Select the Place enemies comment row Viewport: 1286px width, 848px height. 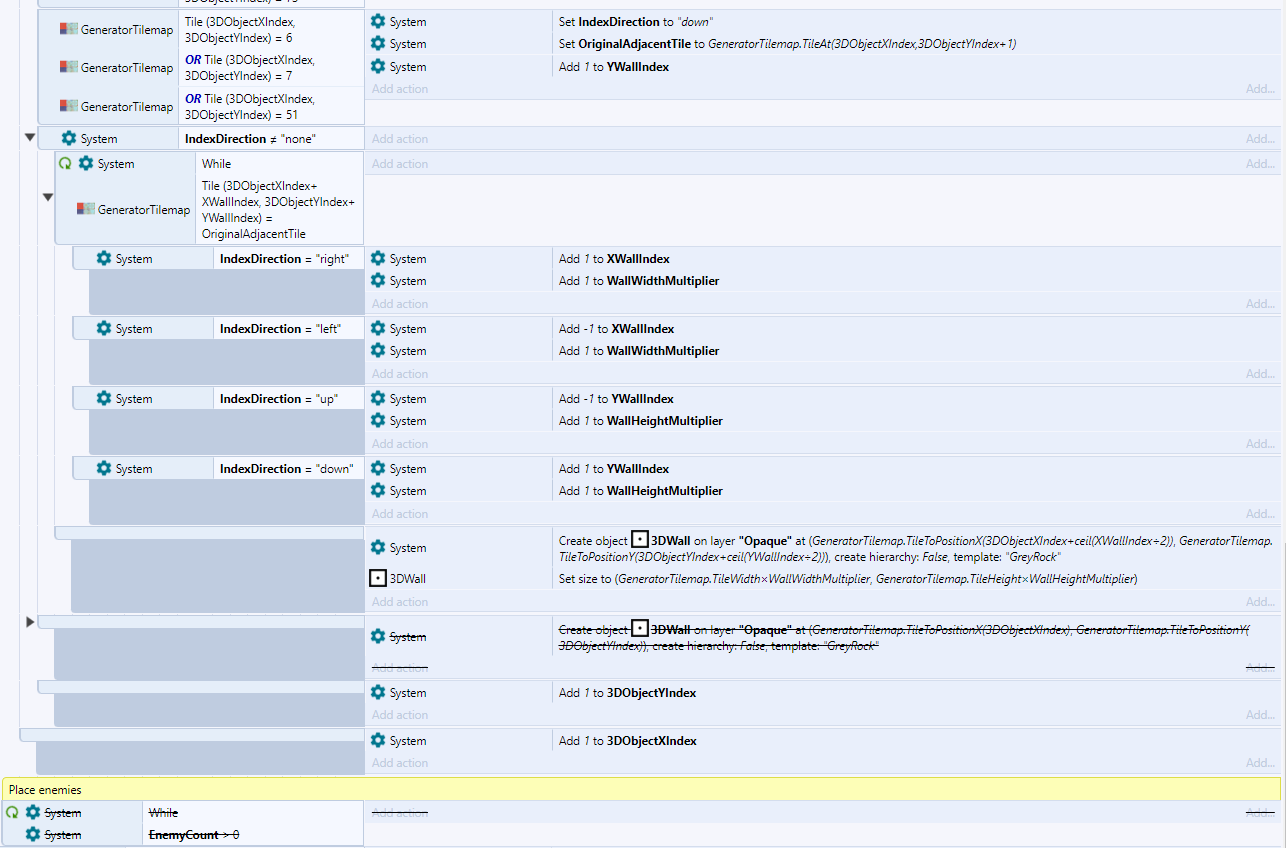pos(641,789)
